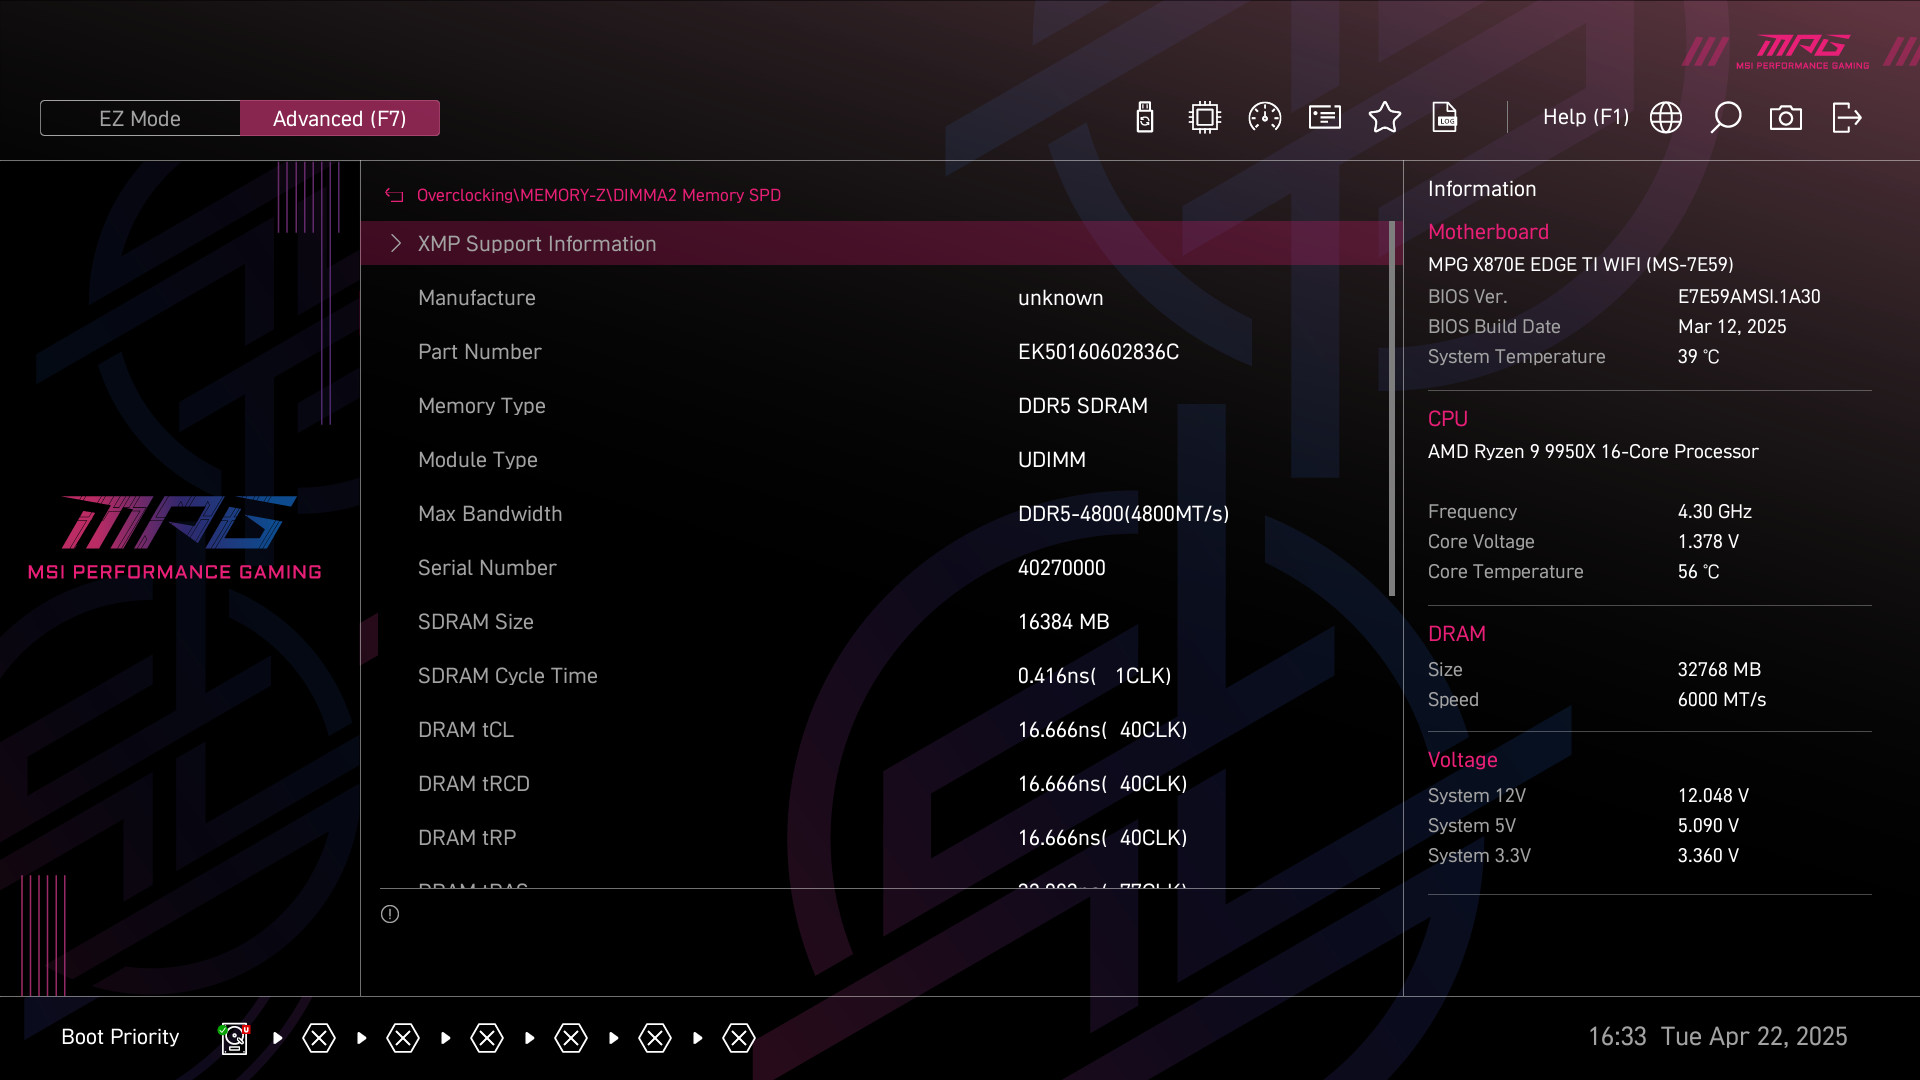1920x1080 pixels.
Task: Click the settings list scrollbar
Action: (x=1392, y=408)
